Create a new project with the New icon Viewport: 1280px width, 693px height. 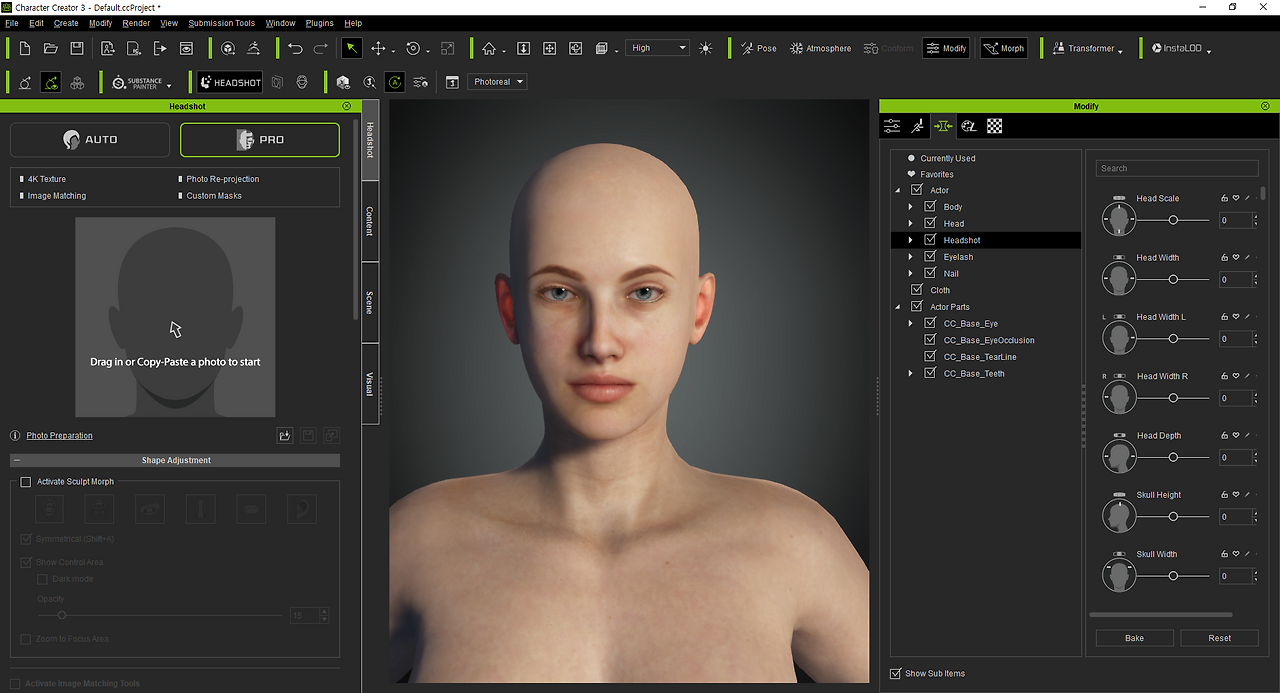pos(25,48)
